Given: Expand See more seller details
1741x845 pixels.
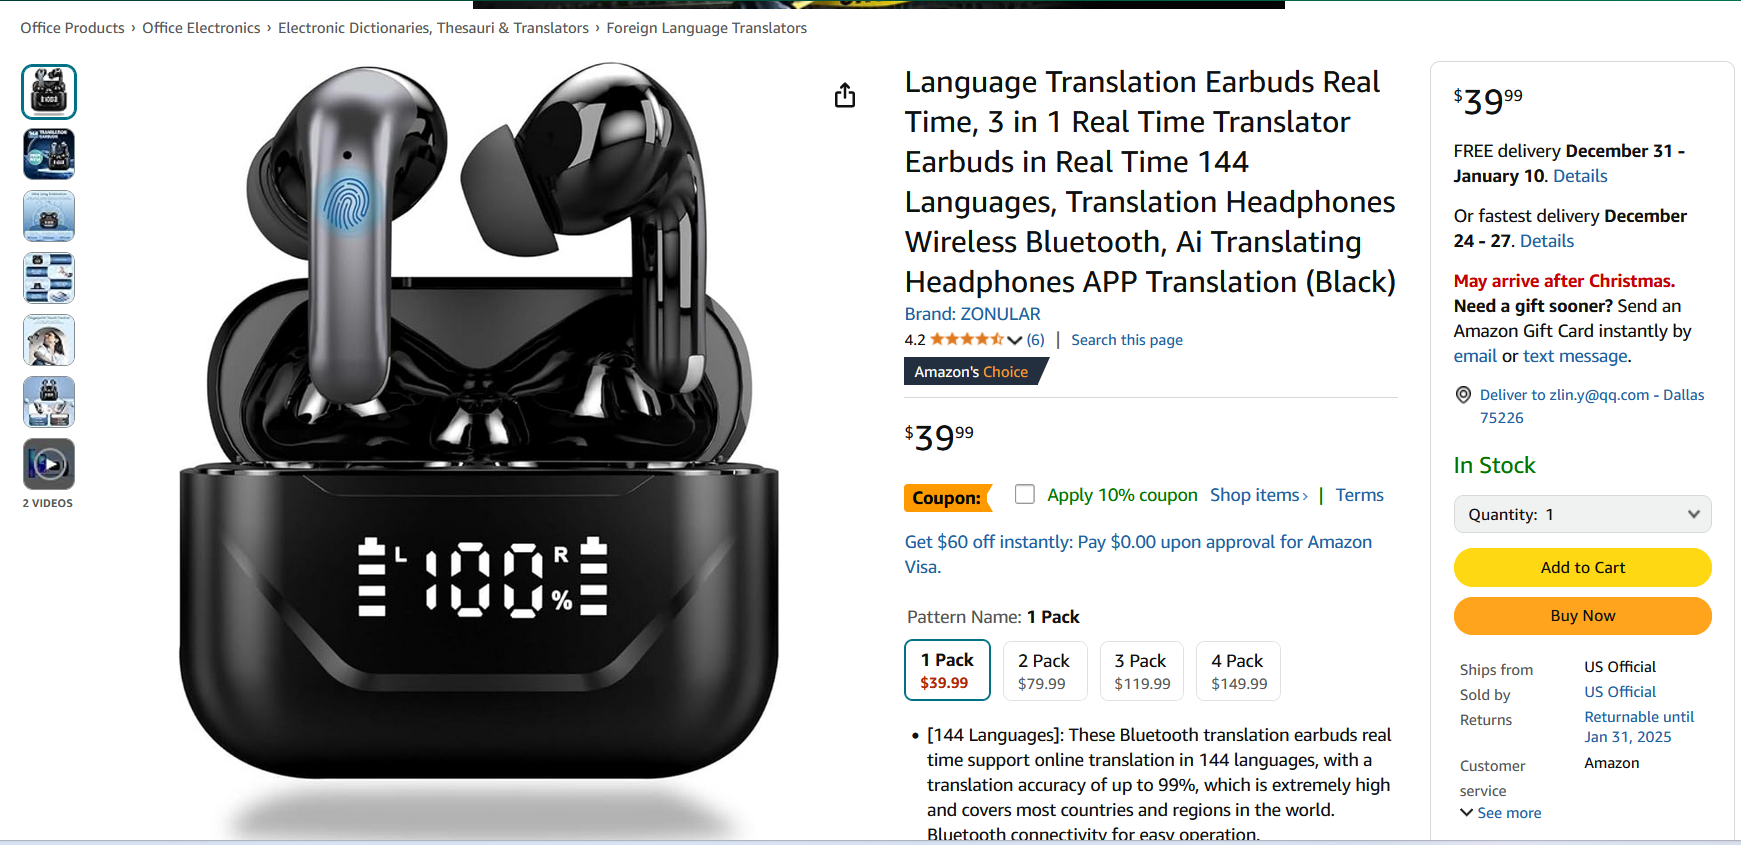Looking at the screenshot, I should coord(1500,813).
